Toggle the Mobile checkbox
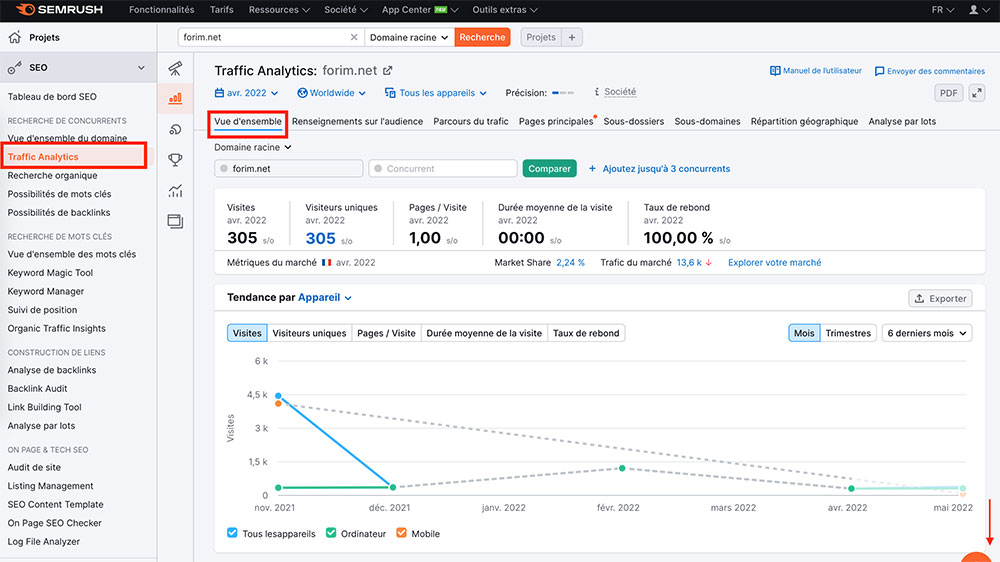The height and width of the screenshot is (562, 1000). 401,533
